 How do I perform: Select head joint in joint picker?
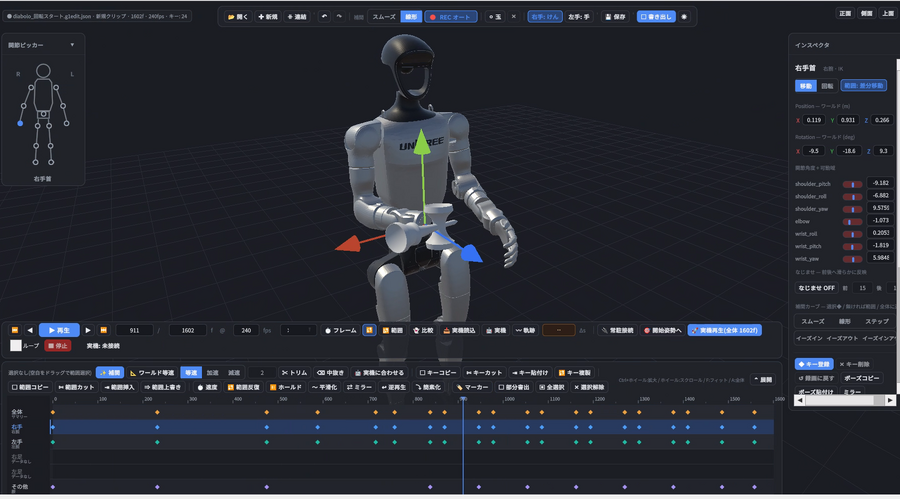[x=43, y=71]
